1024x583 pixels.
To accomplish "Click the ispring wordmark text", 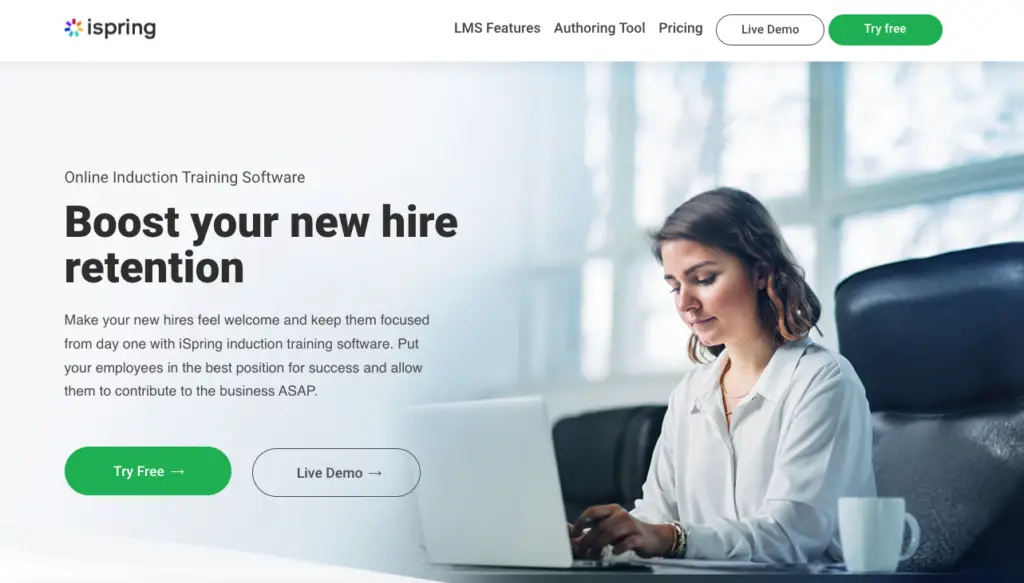I will tap(121, 29).
